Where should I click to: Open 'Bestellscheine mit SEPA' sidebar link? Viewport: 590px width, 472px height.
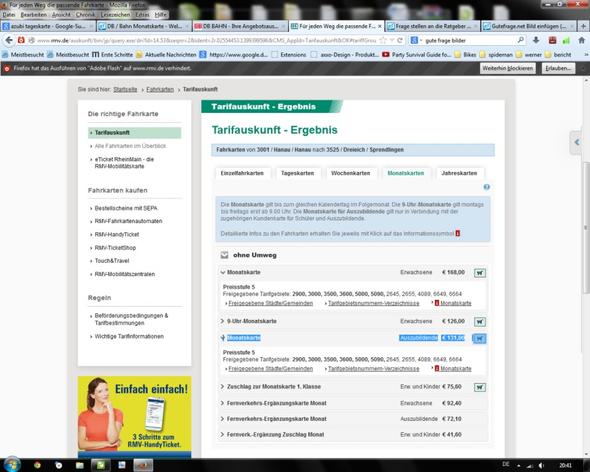point(126,208)
